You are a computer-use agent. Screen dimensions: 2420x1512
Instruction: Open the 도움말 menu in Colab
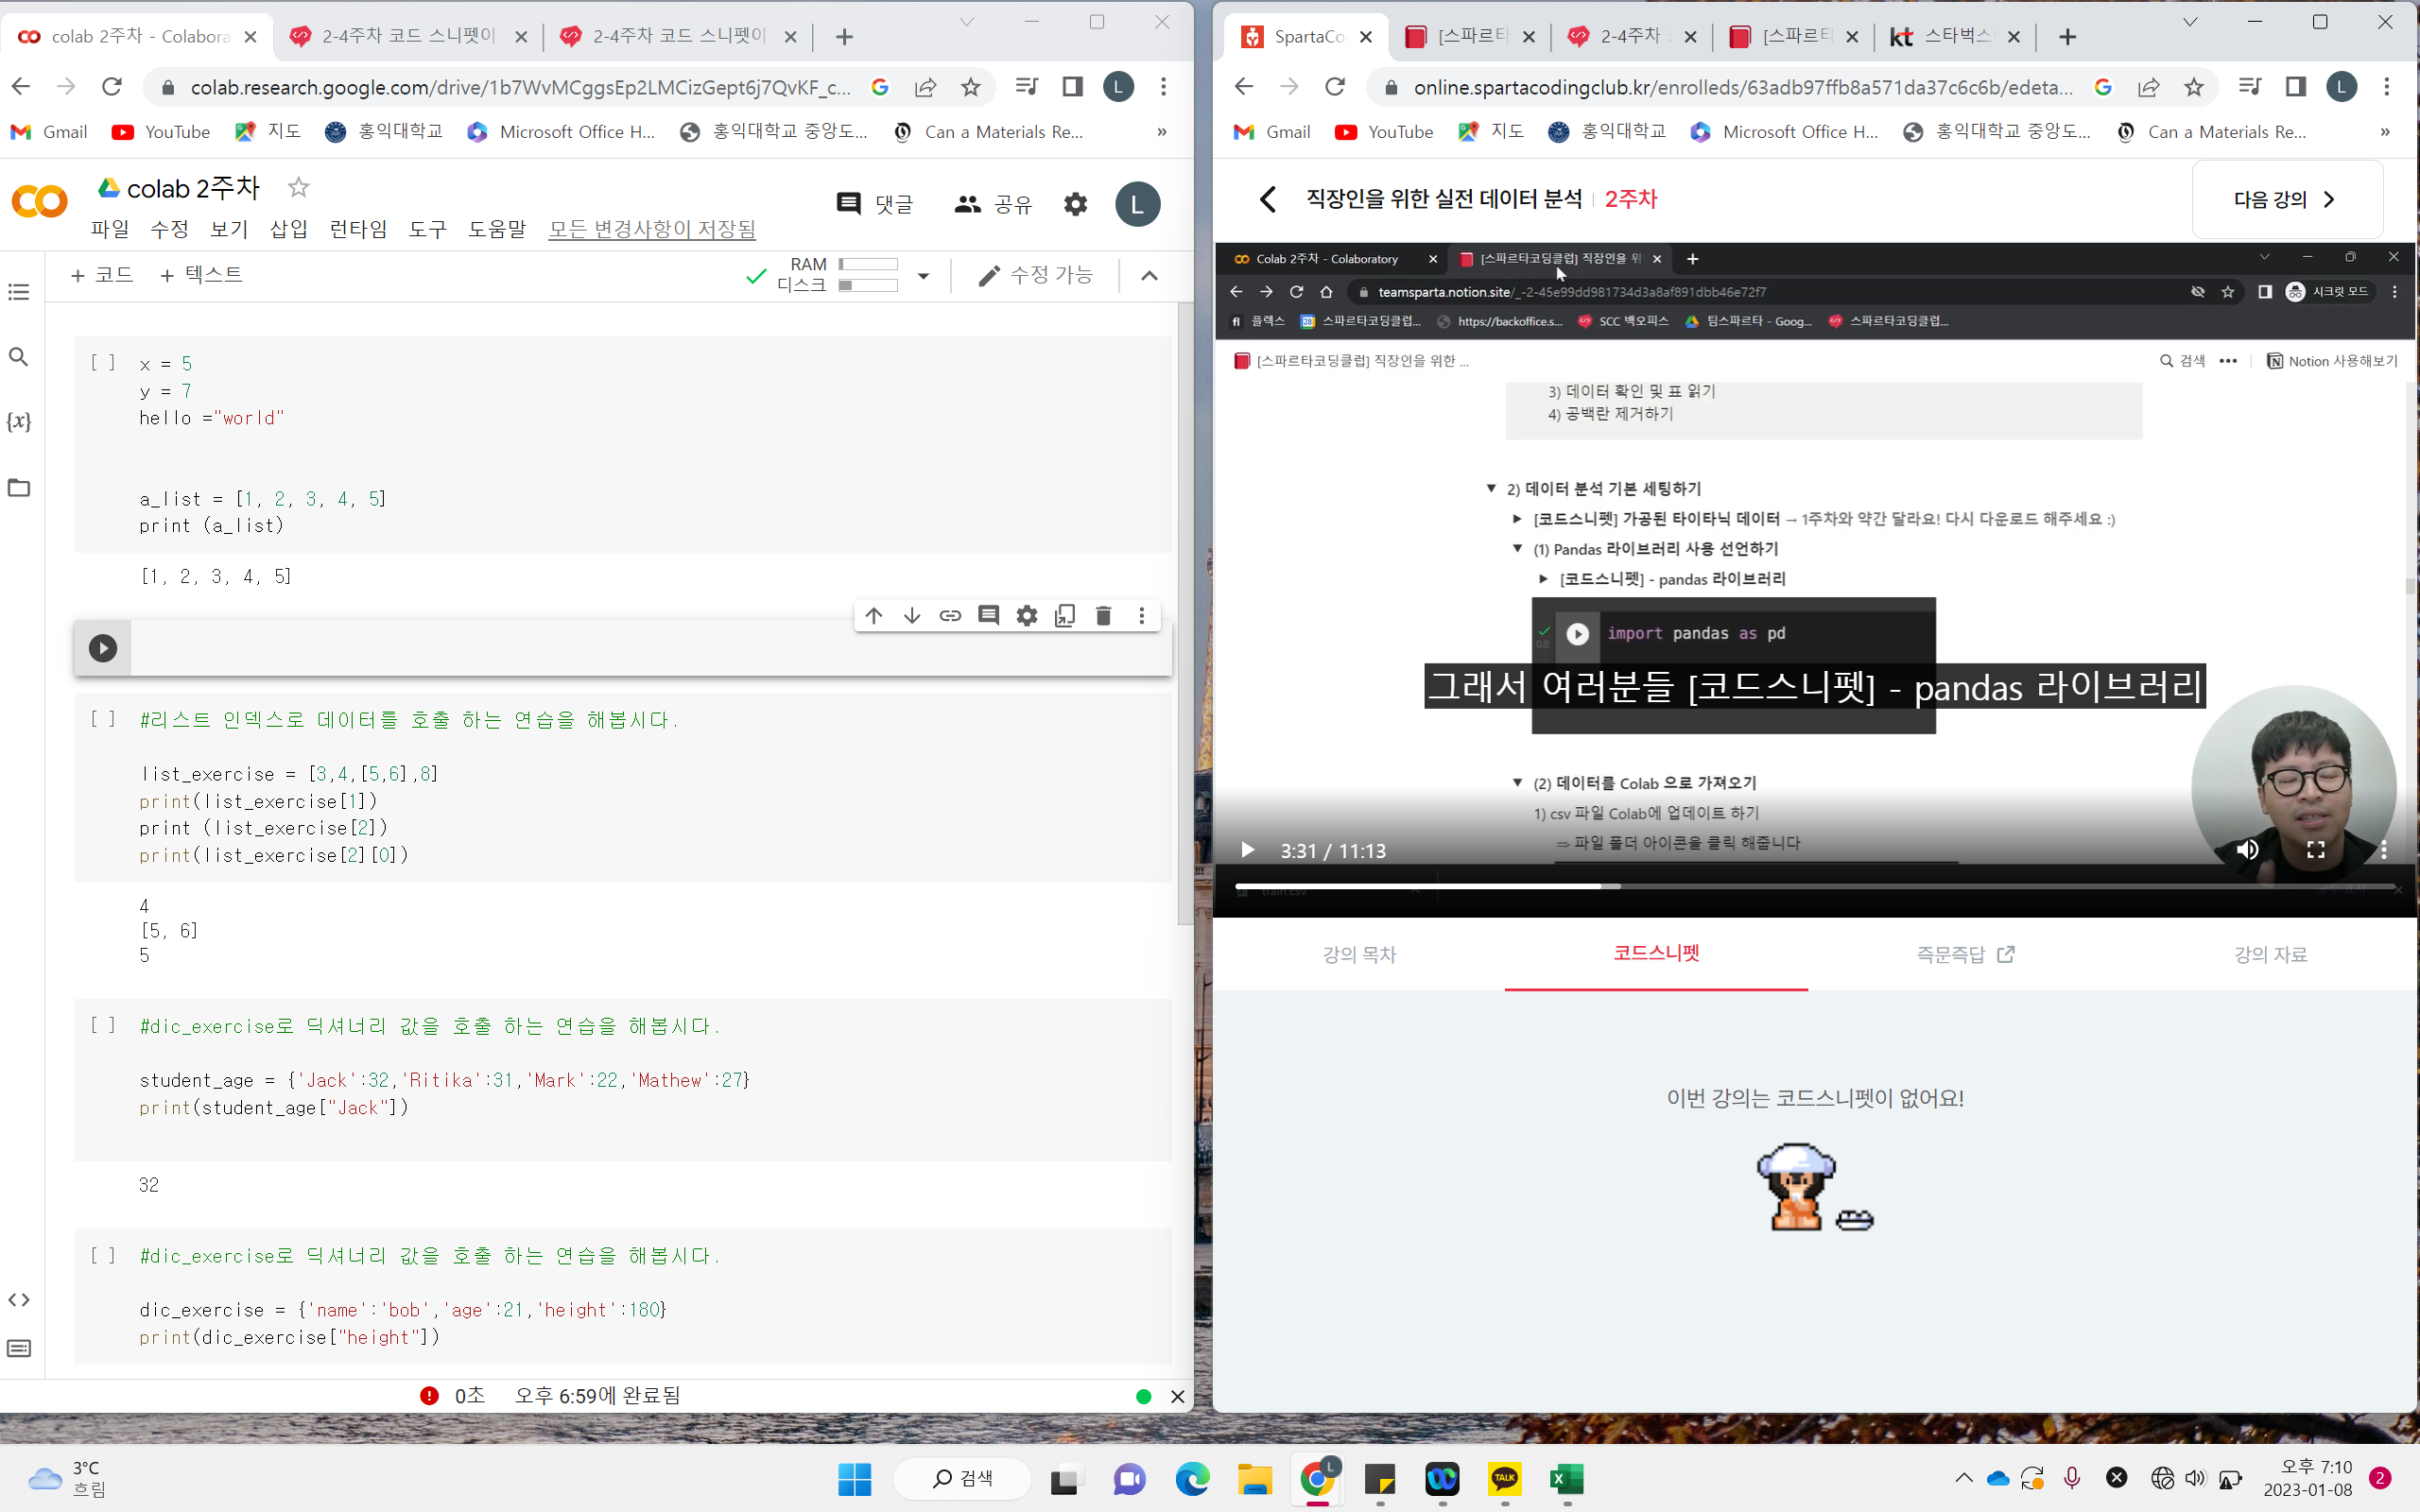point(497,229)
